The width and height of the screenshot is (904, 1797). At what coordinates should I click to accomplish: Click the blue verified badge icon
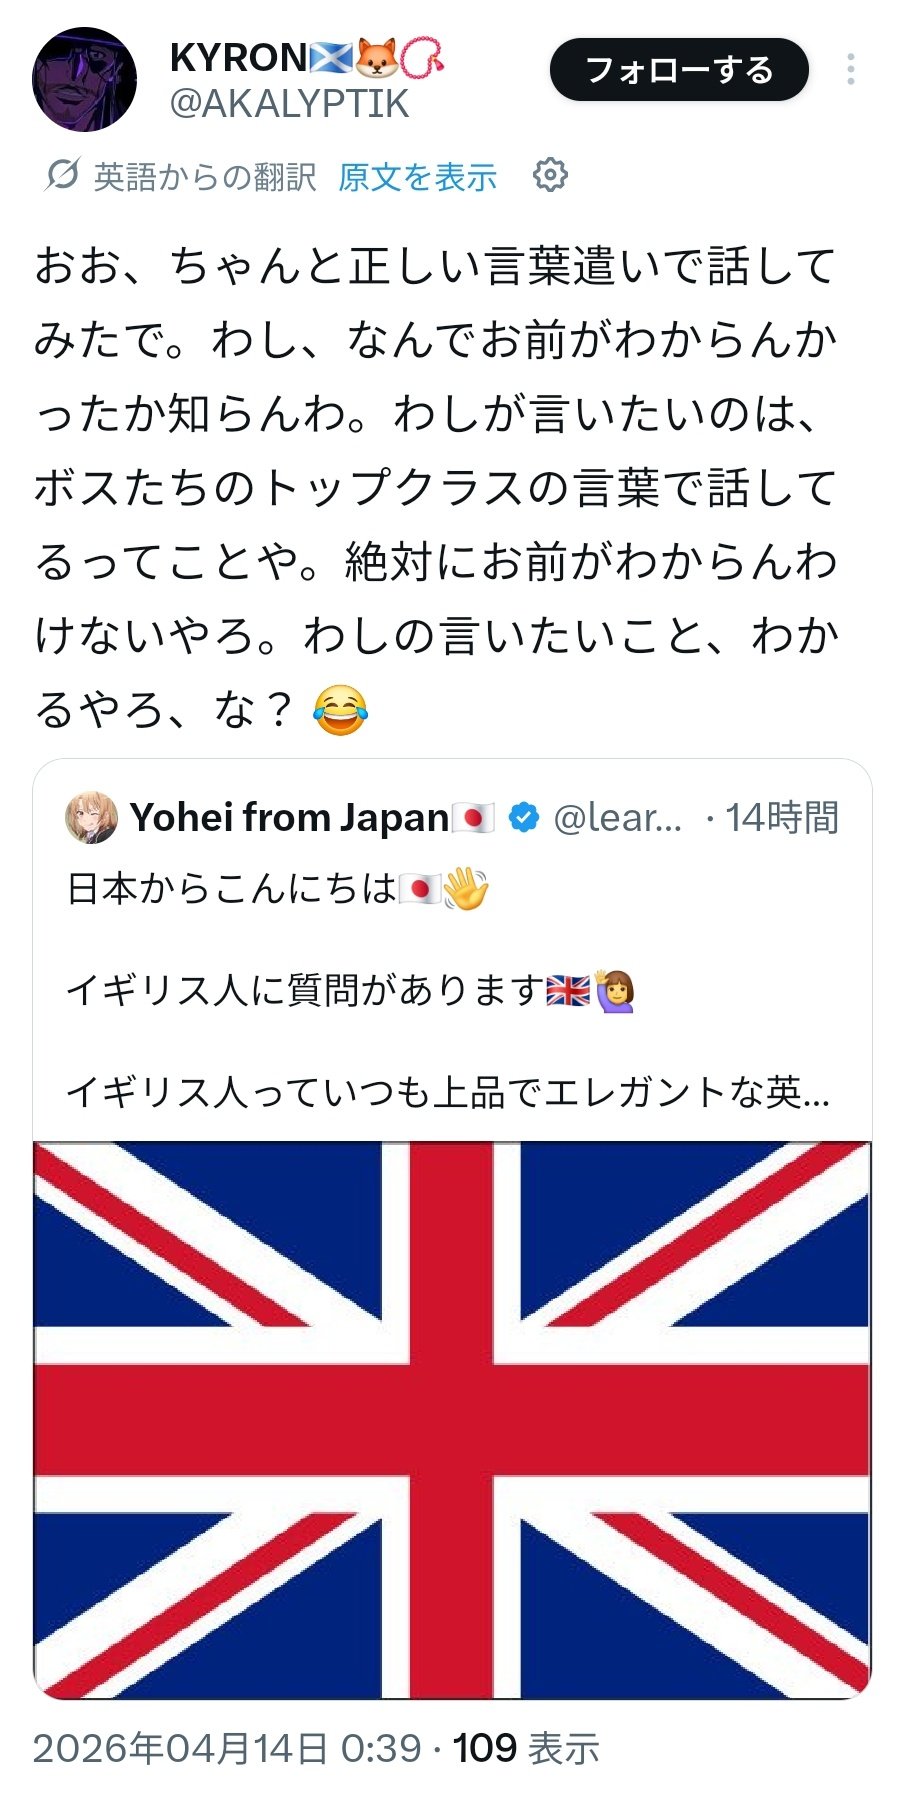523,818
